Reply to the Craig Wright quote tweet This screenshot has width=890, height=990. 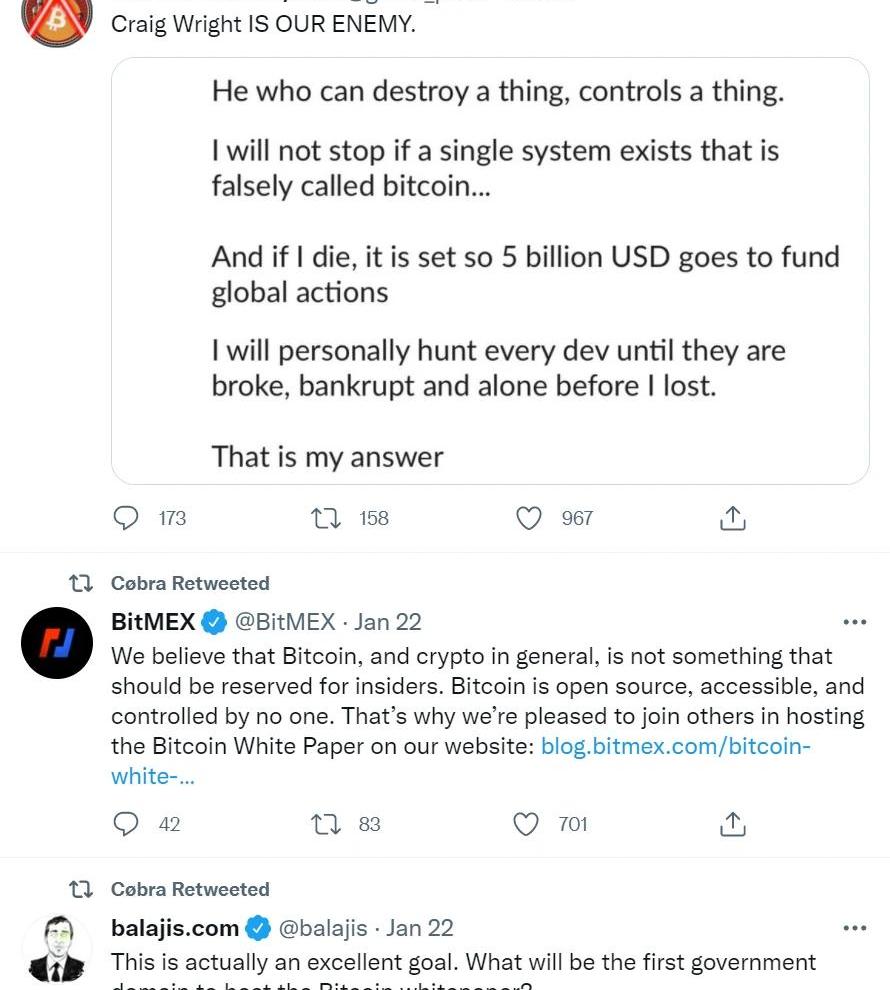point(126,518)
